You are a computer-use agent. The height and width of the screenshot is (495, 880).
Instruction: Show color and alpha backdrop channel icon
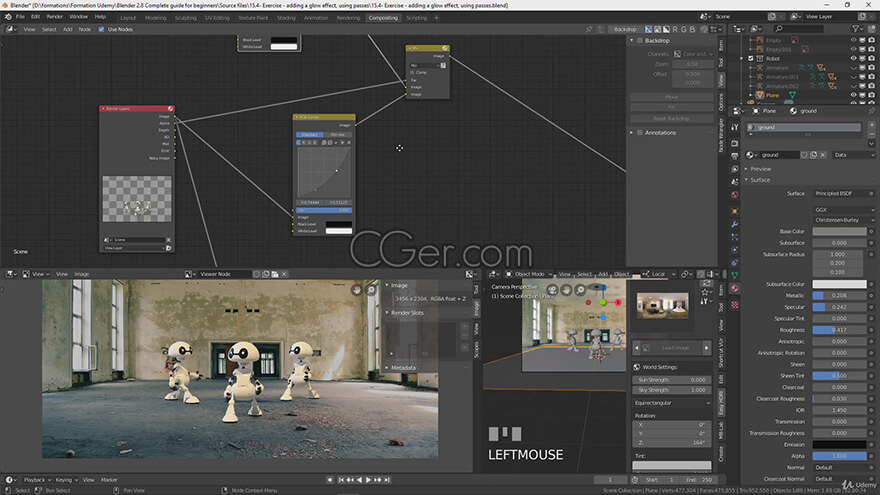pos(648,29)
